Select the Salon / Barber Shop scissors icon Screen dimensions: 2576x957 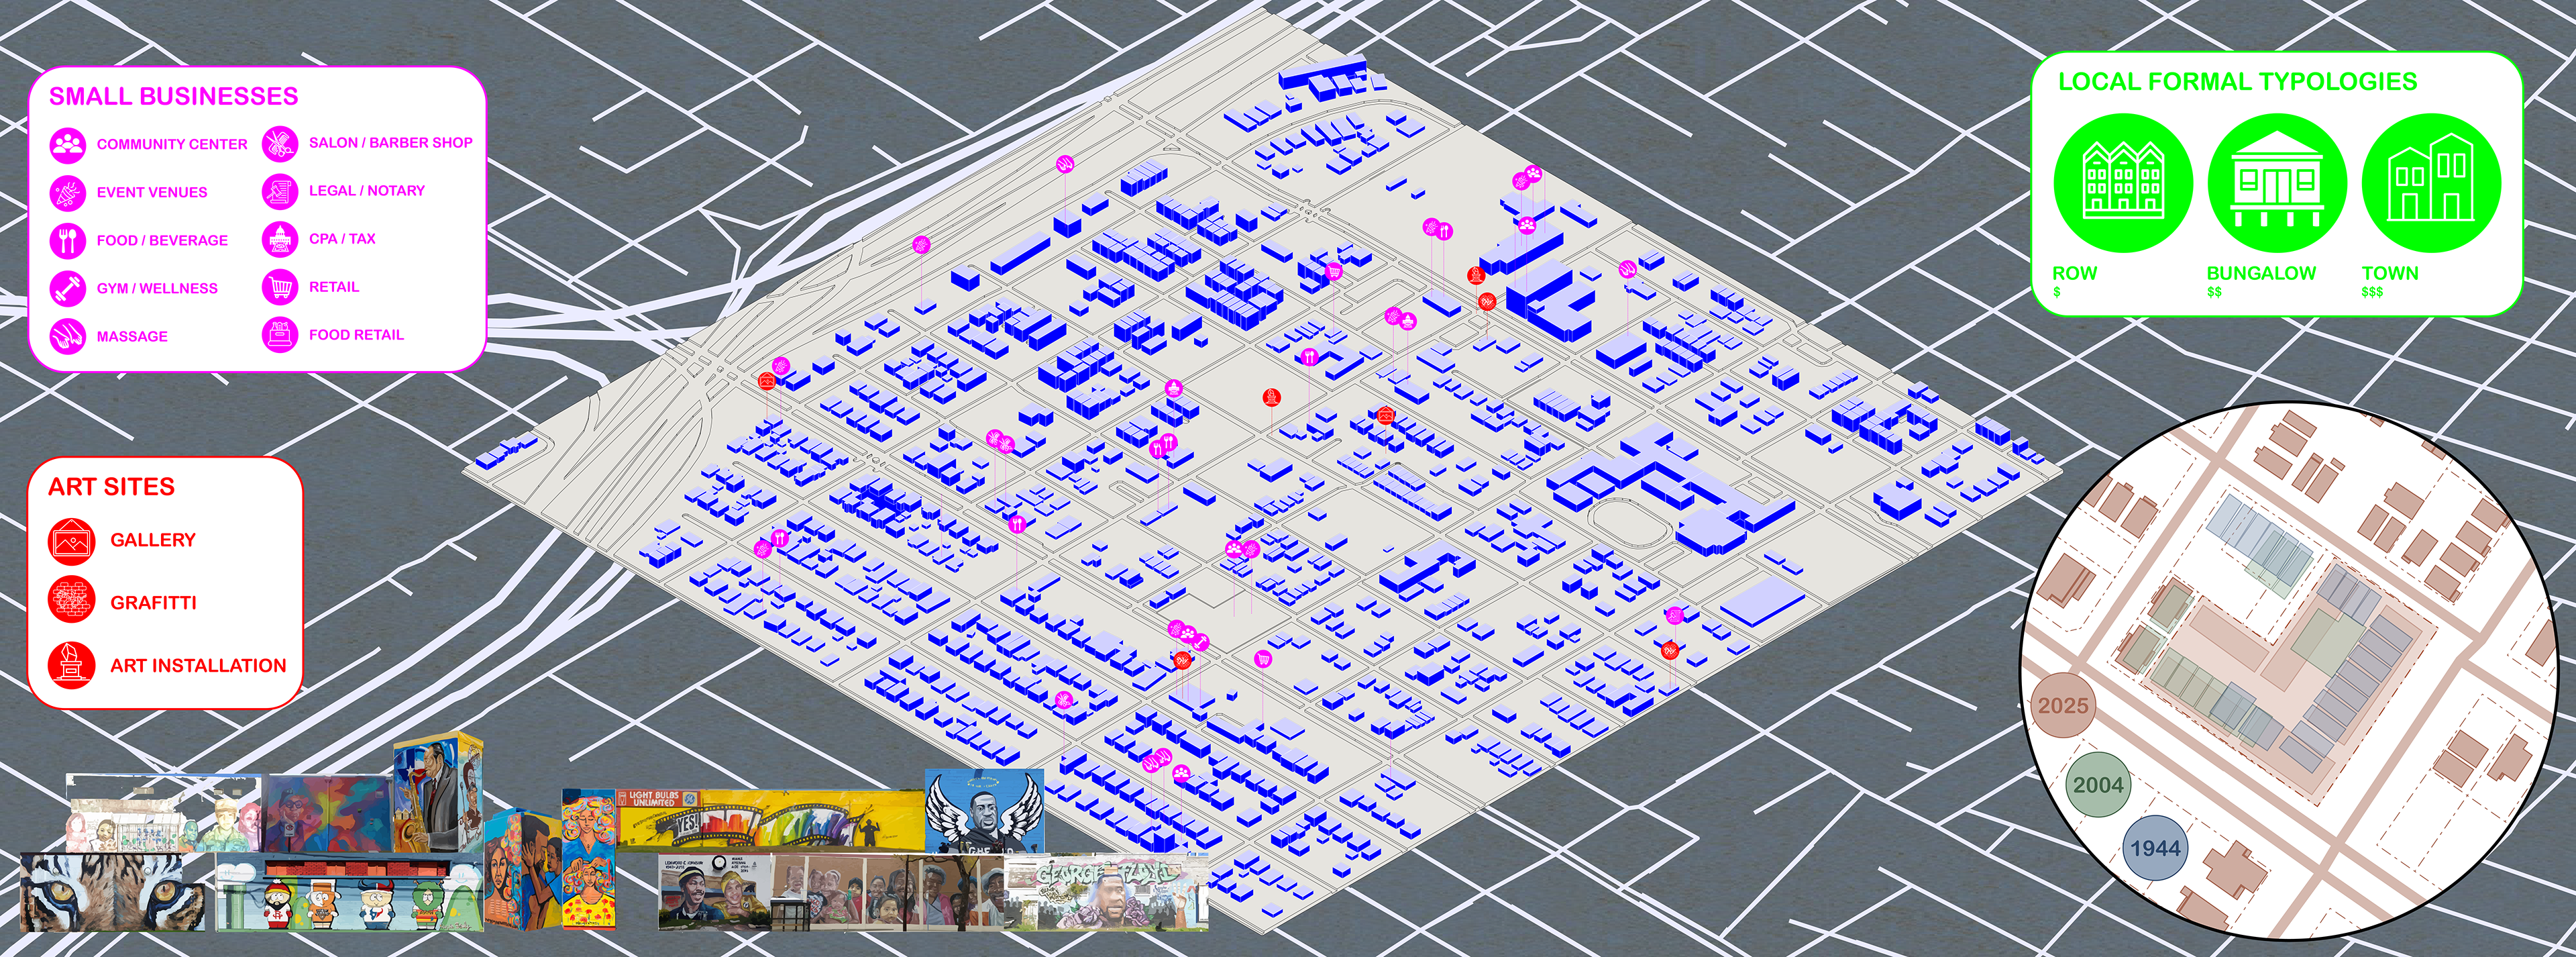[280, 143]
